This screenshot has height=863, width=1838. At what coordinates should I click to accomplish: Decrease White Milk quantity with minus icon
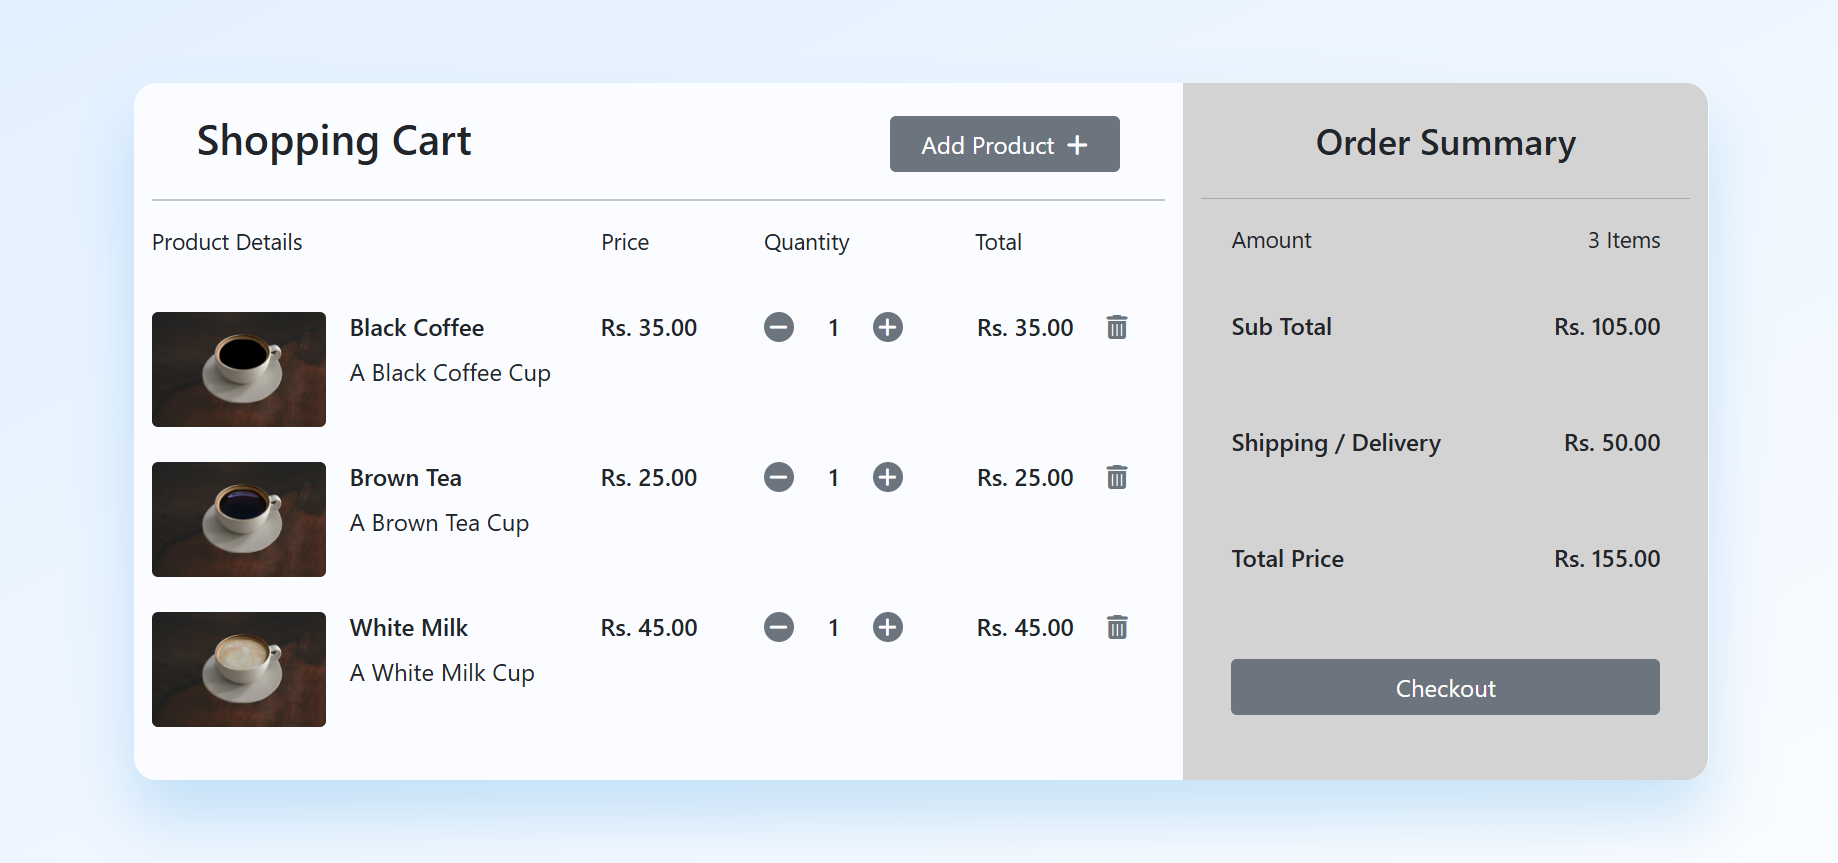[779, 627]
